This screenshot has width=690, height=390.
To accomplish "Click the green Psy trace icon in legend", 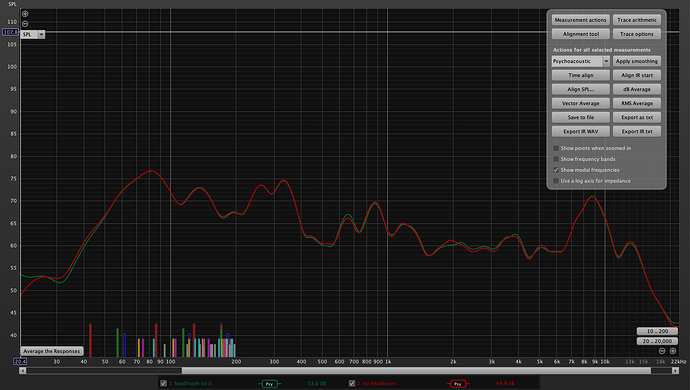I will 269,384.
